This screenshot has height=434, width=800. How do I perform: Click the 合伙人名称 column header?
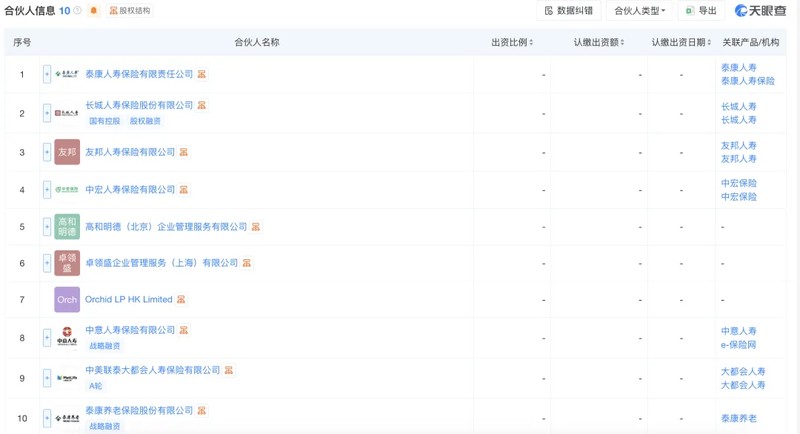257,42
